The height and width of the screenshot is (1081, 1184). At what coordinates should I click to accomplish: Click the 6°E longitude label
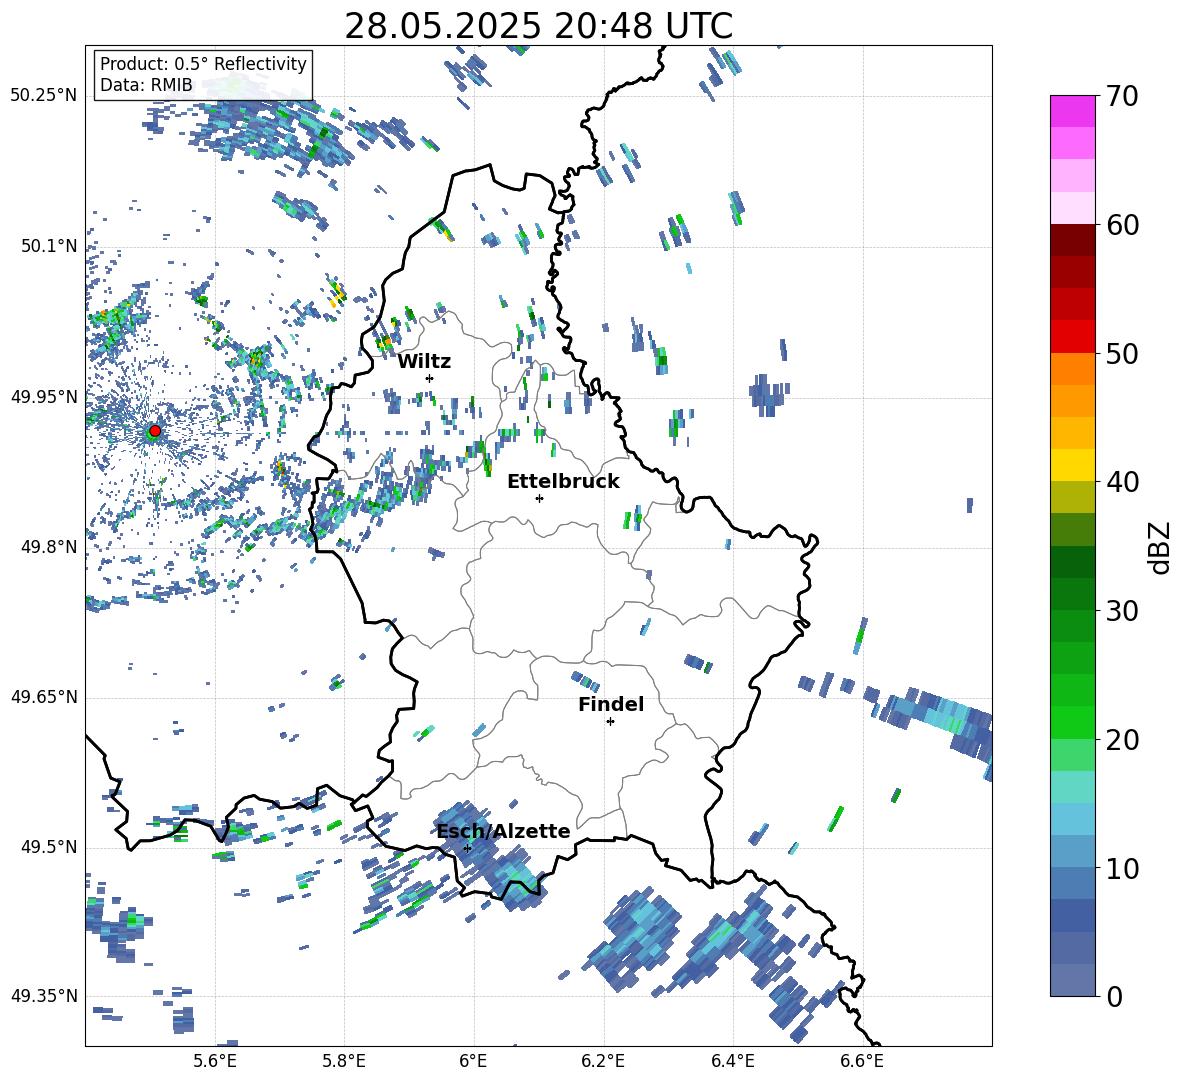click(x=473, y=1061)
